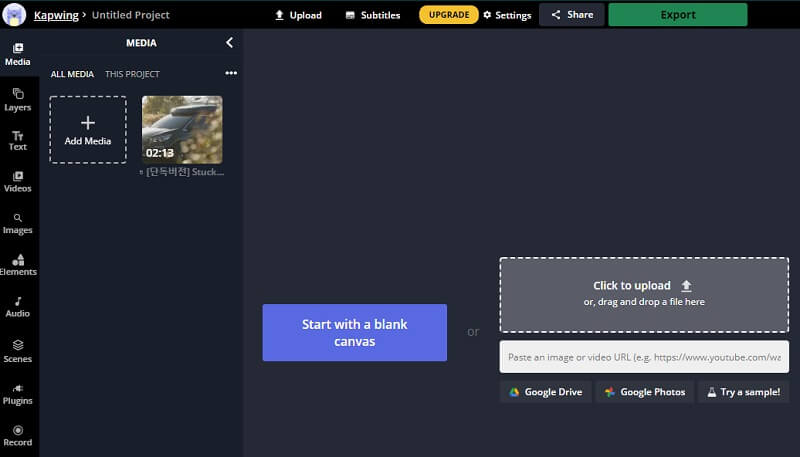Viewport: 800px width, 457px height.
Task: Import from Google Drive
Action: point(546,392)
